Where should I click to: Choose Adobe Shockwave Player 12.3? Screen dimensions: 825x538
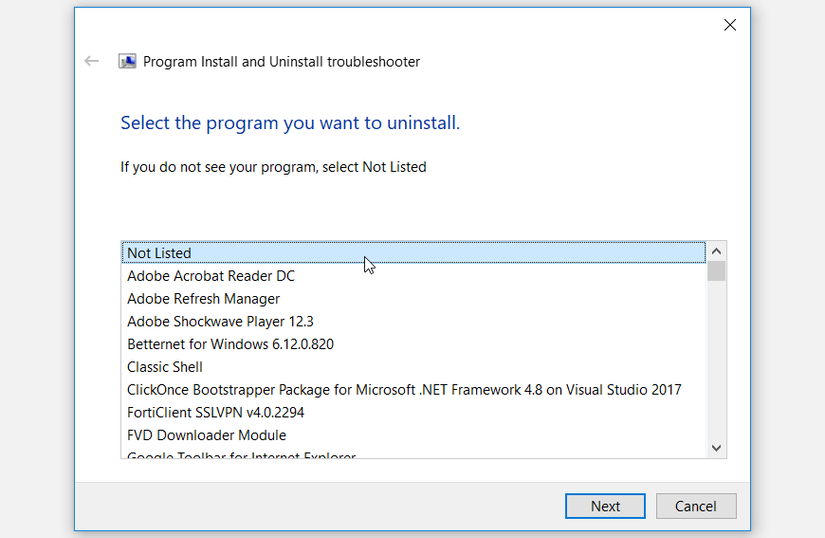(414, 321)
